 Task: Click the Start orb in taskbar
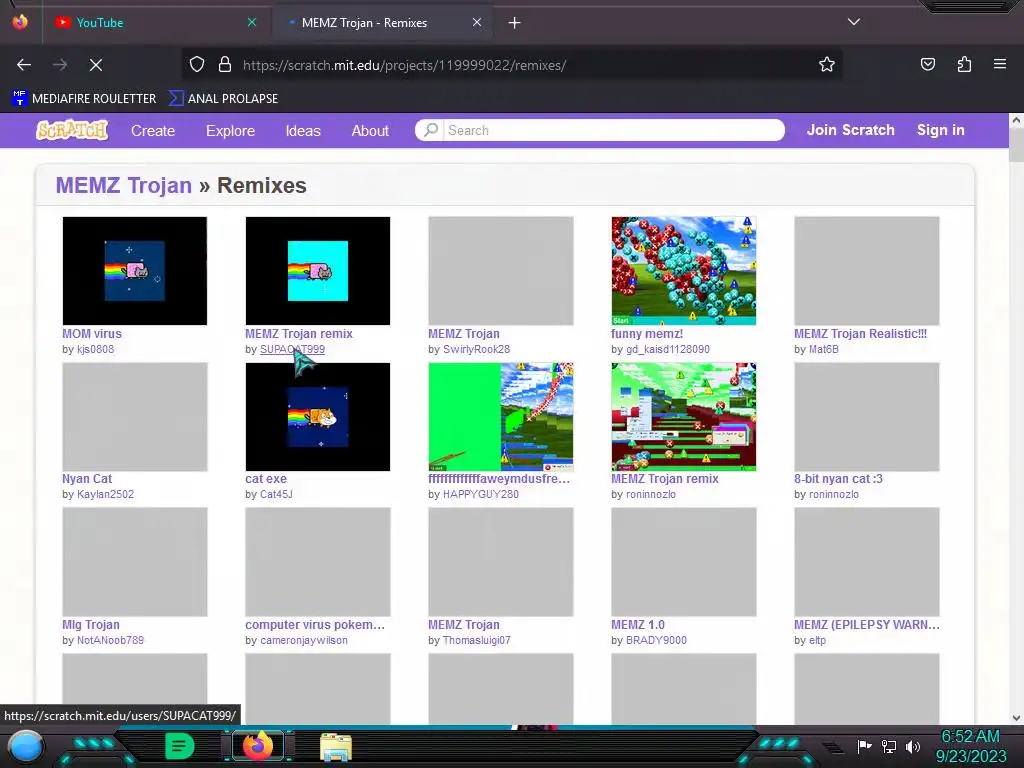tap(26, 746)
